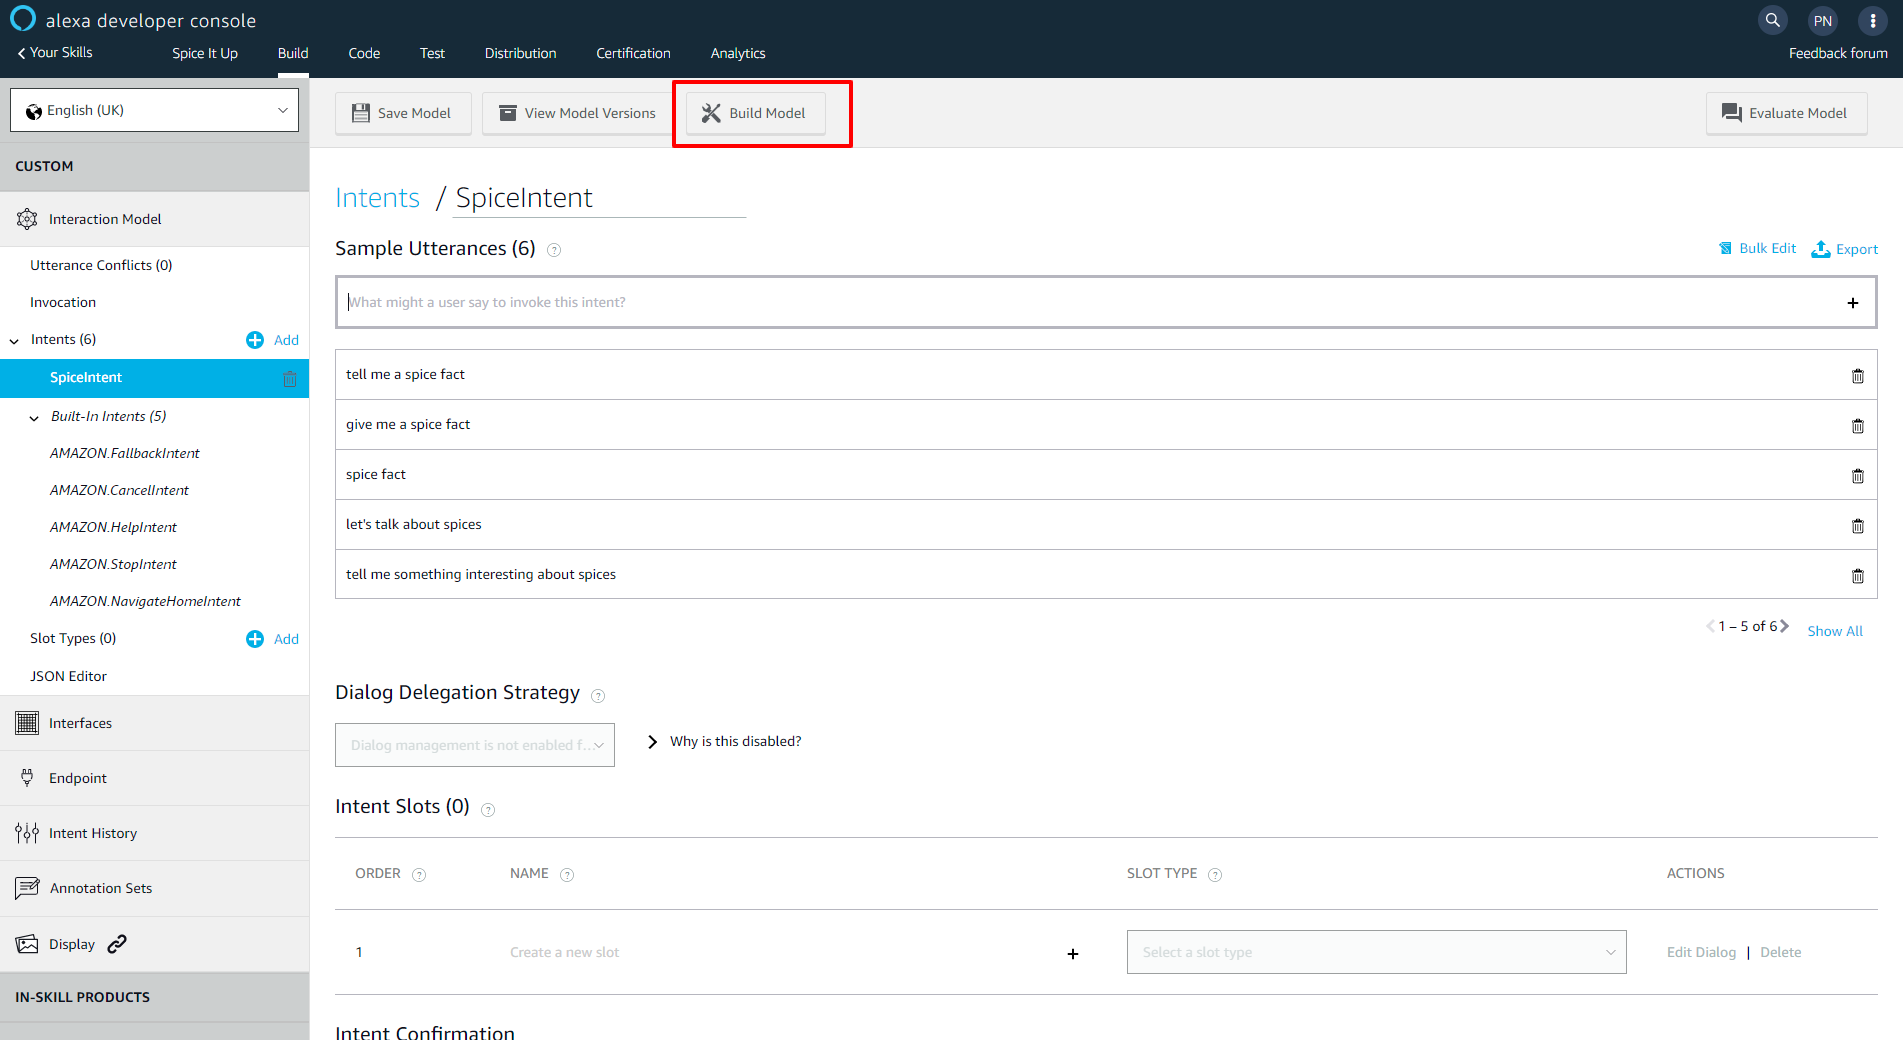Delete utterance 'tell me a spice fact'
1903x1040 pixels.
(1857, 376)
